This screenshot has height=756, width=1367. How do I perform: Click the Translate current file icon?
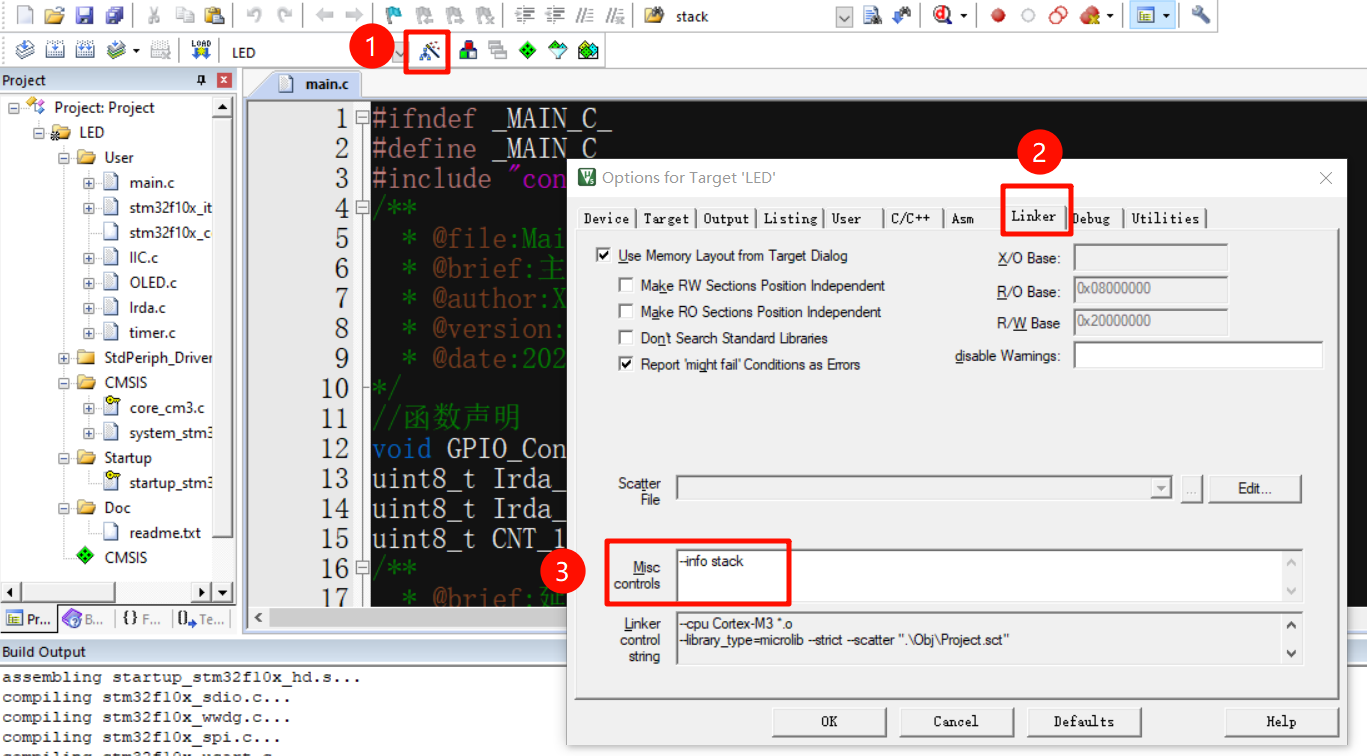[x=25, y=50]
